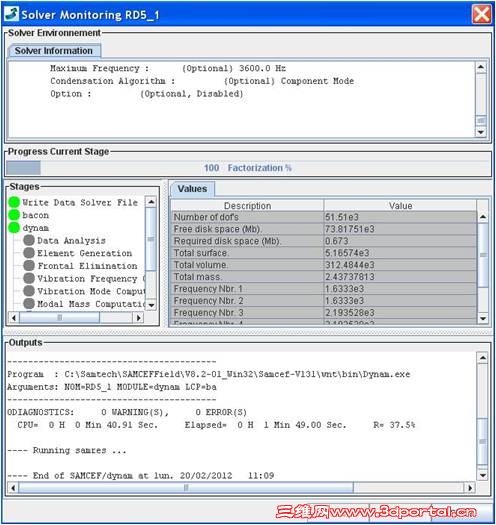Screen dimensions: 496x525
Task: Select the Total surface row
Action: 324,253
